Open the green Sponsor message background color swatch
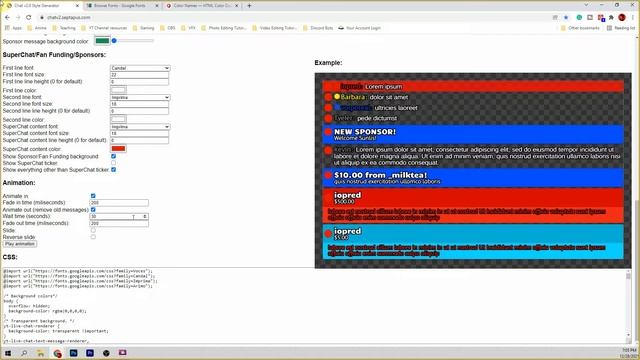Viewport: 640px width, 360px height. point(102,41)
